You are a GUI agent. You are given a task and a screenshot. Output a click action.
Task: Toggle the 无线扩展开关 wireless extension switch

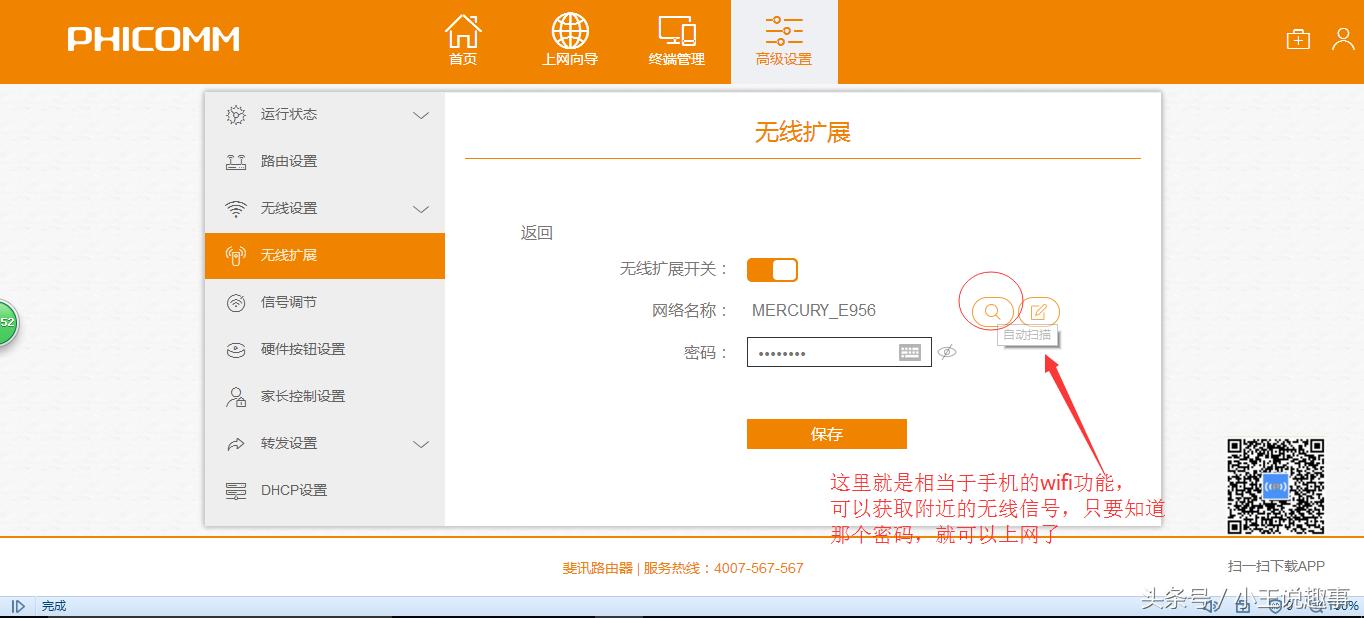point(772,269)
